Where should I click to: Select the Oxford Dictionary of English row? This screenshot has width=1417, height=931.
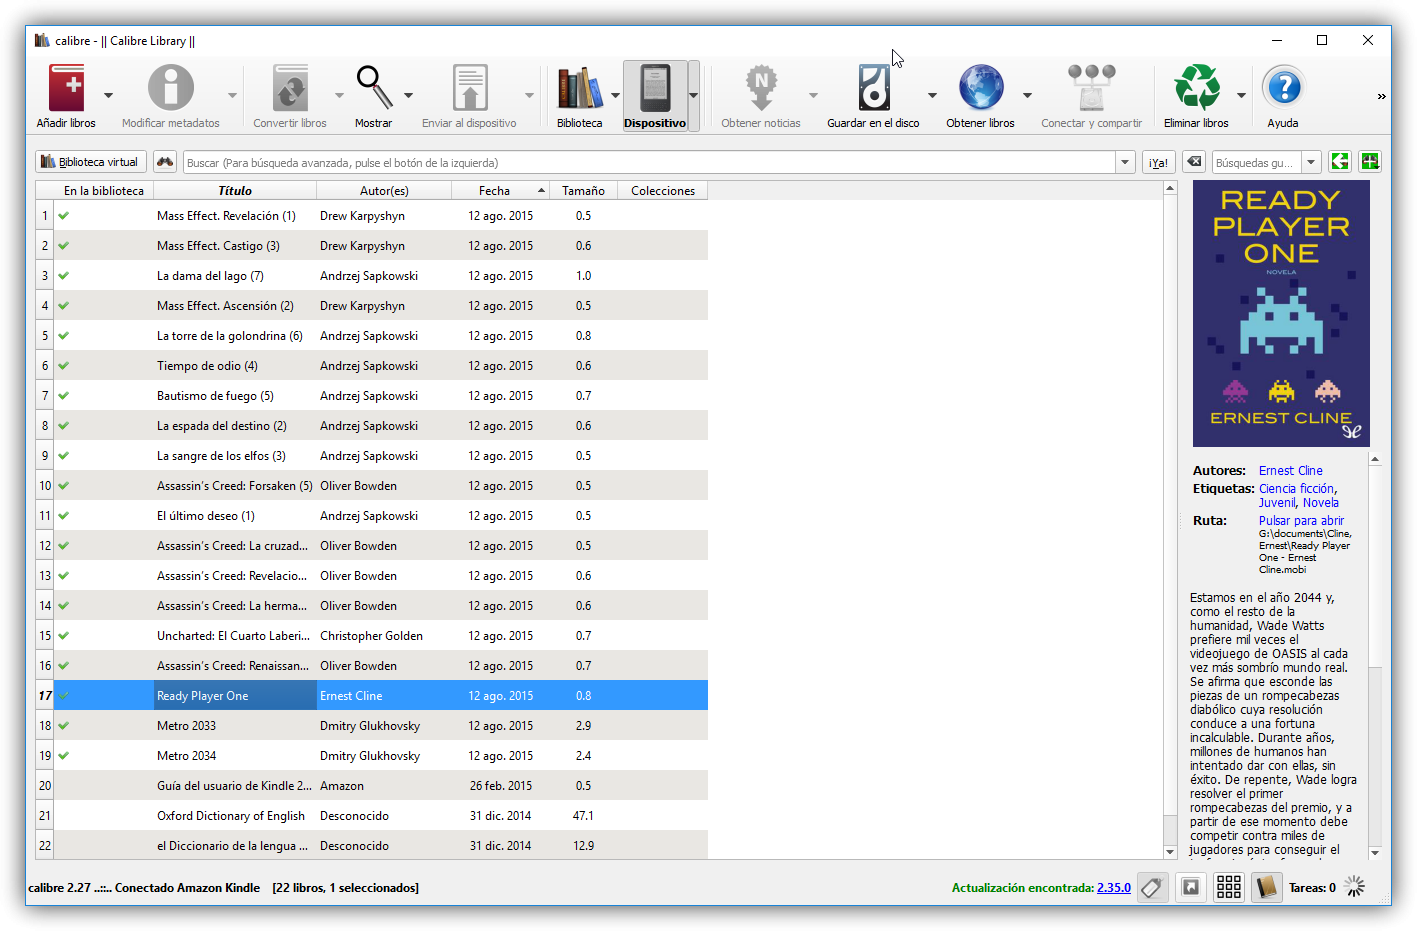371,816
